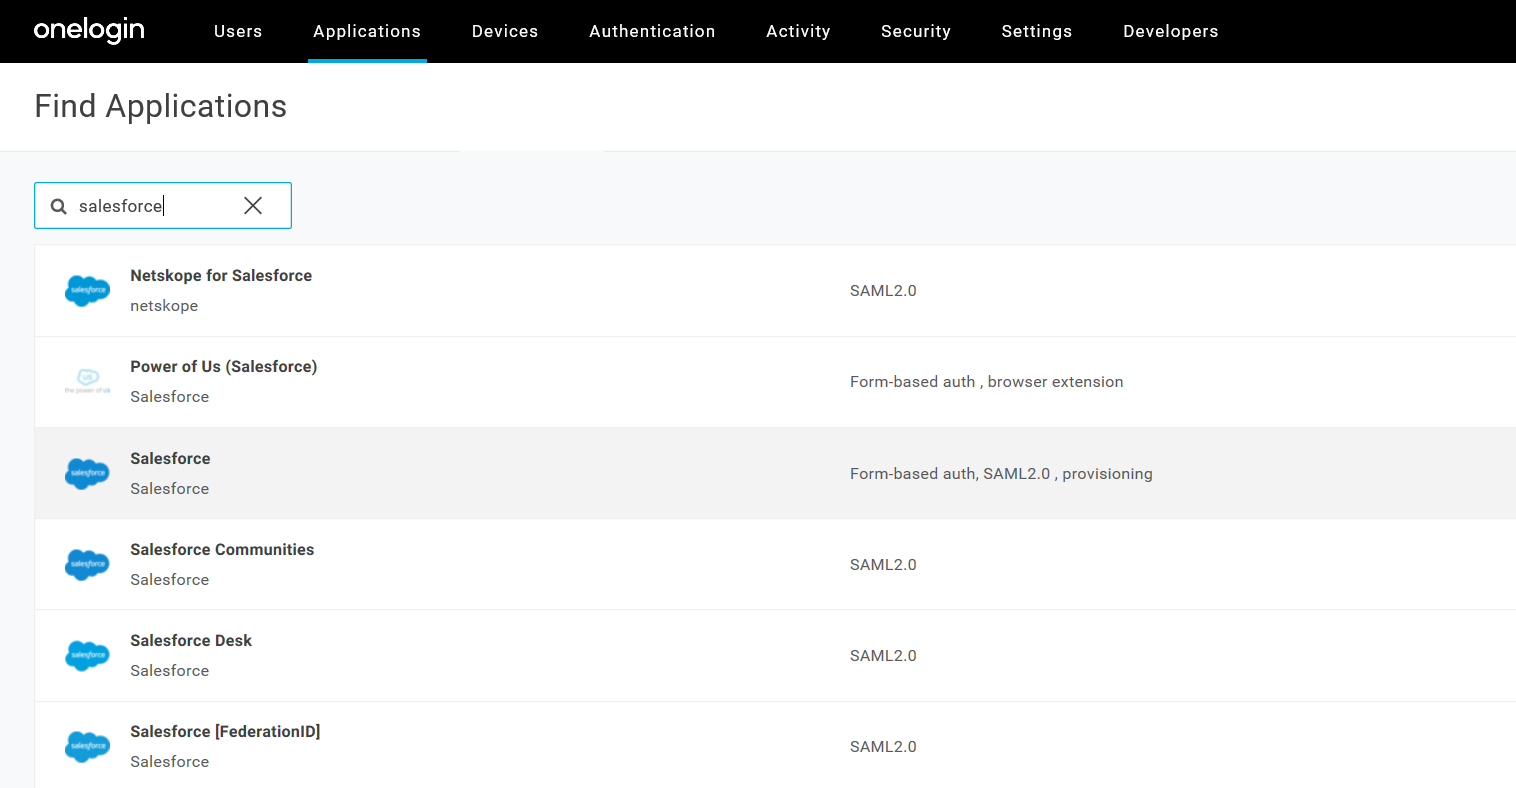This screenshot has height=788, width=1516.
Task: Click the 'netskope' vendor label
Action: click(164, 305)
